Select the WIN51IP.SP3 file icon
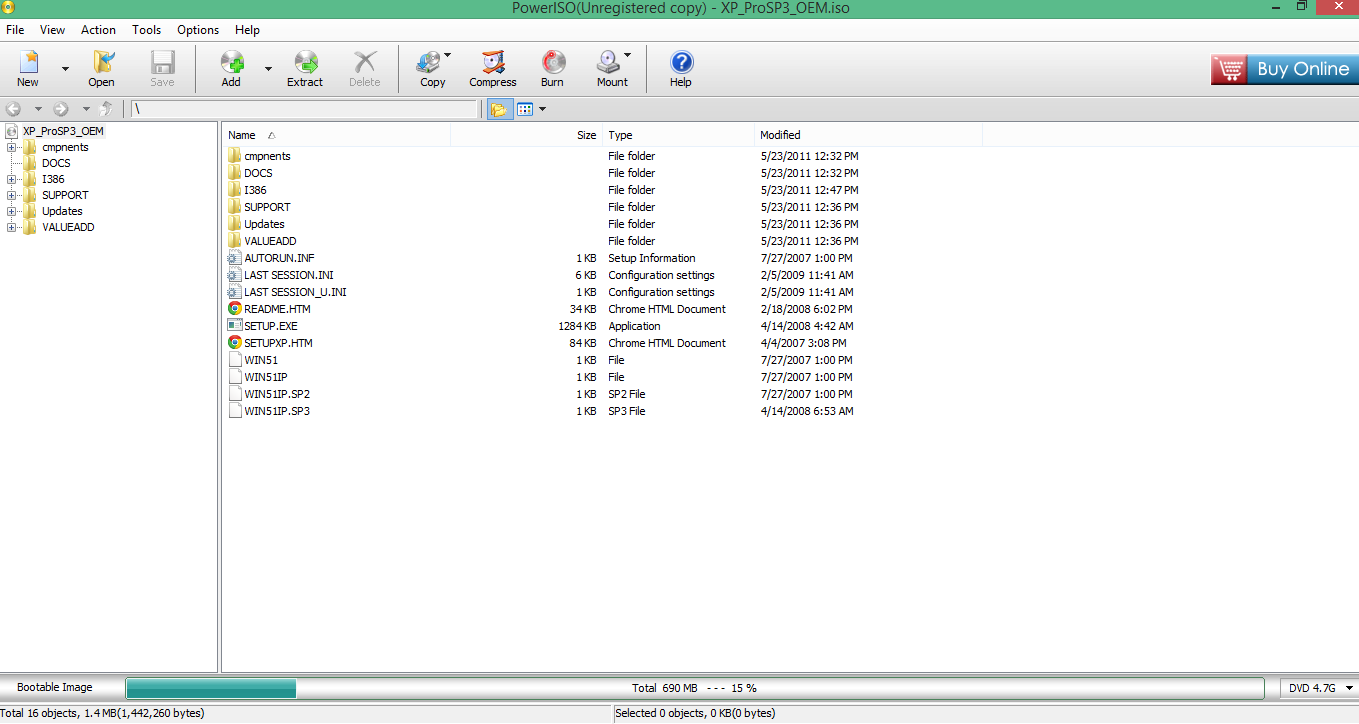 (x=234, y=411)
